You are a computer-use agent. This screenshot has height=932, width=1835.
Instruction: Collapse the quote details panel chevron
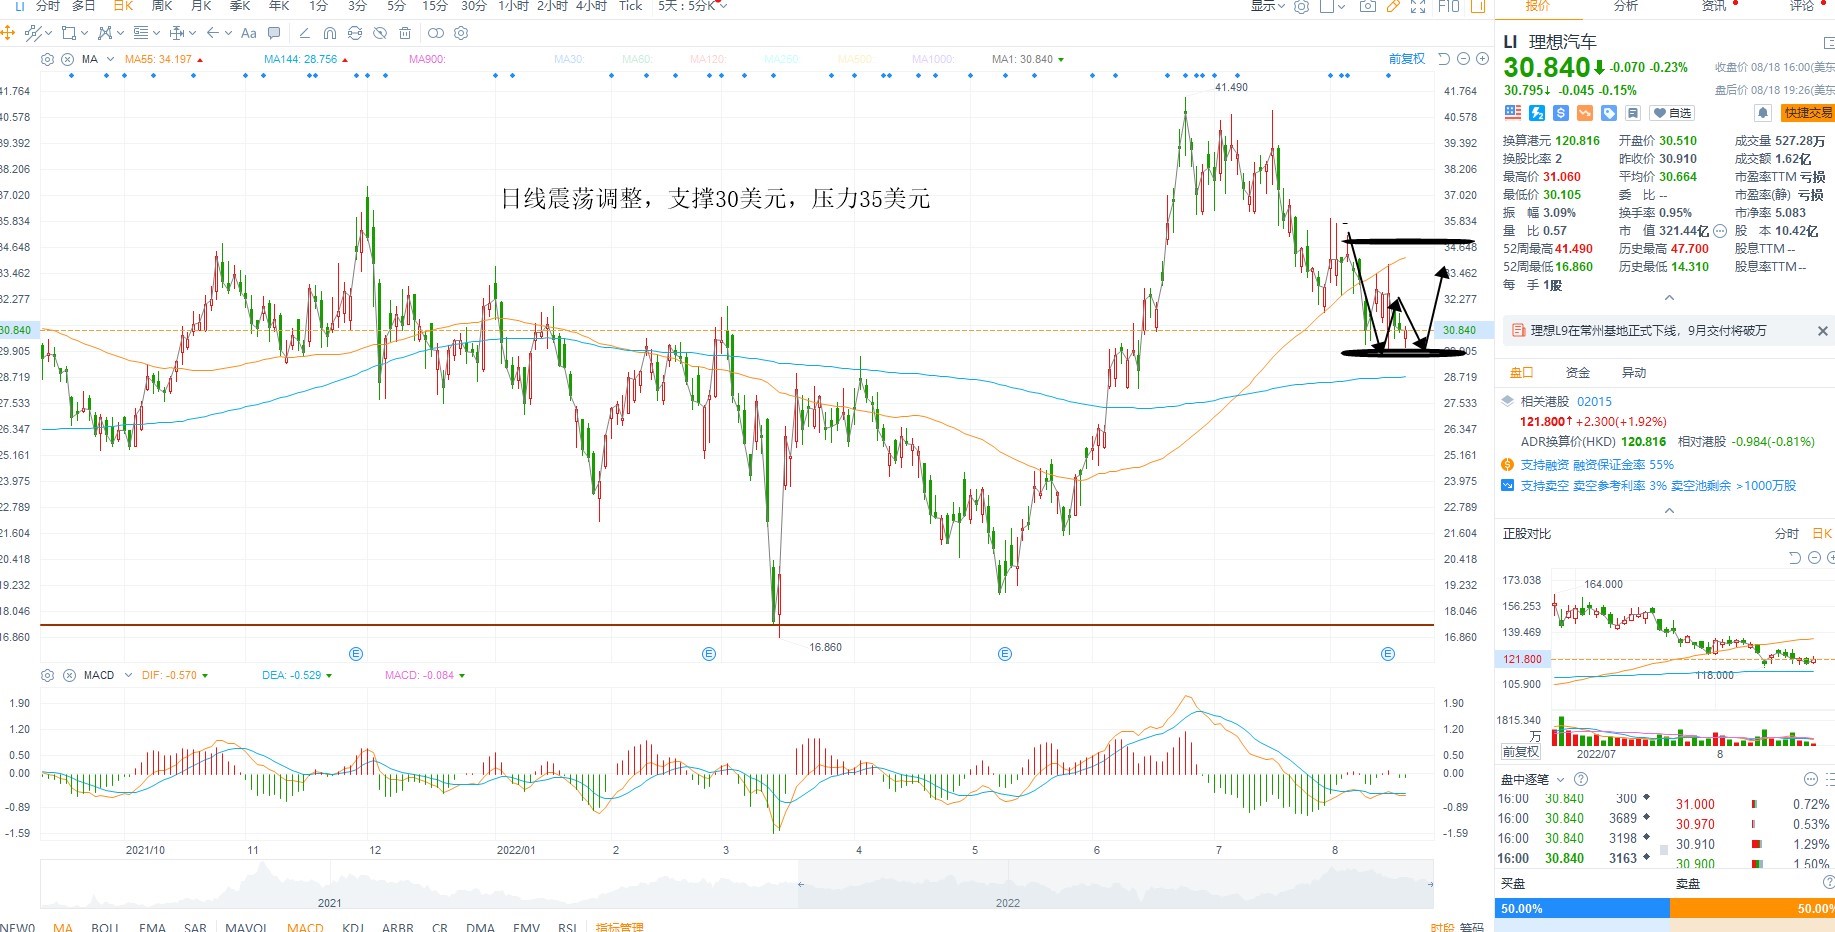pyautogui.click(x=1669, y=298)
